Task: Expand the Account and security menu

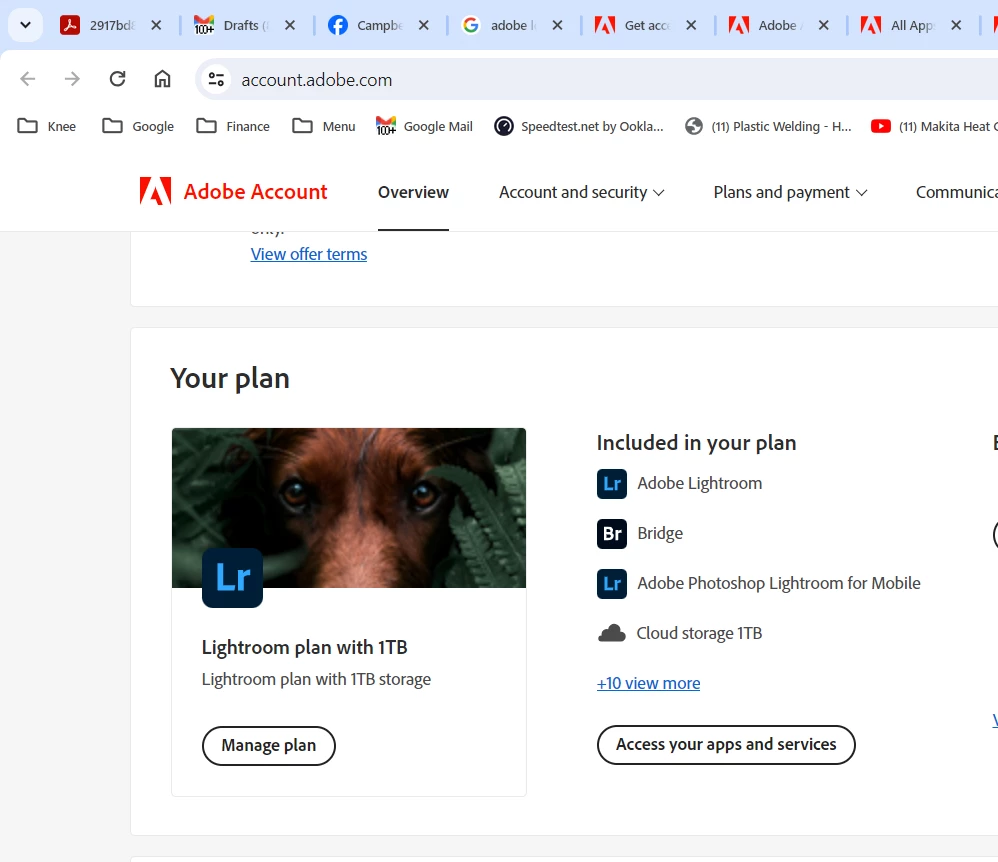Action: coord(581,192)
